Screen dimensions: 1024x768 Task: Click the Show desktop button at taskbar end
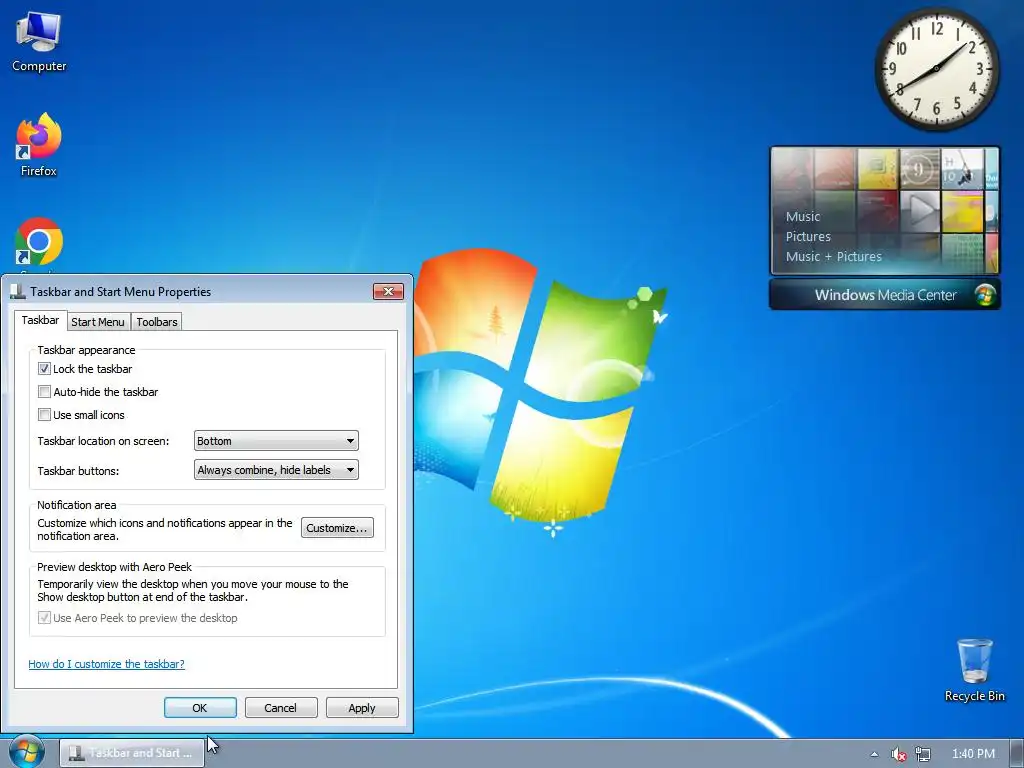(1017, 753)
